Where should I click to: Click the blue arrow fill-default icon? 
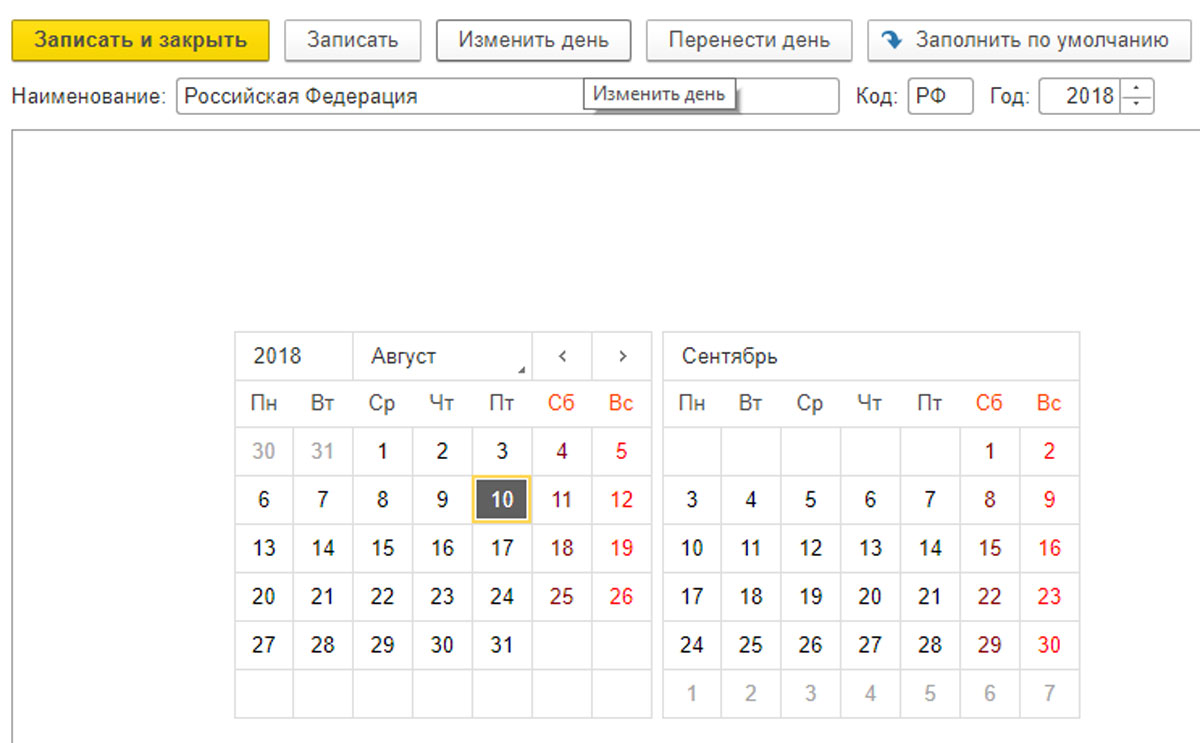tap(892, 40)
